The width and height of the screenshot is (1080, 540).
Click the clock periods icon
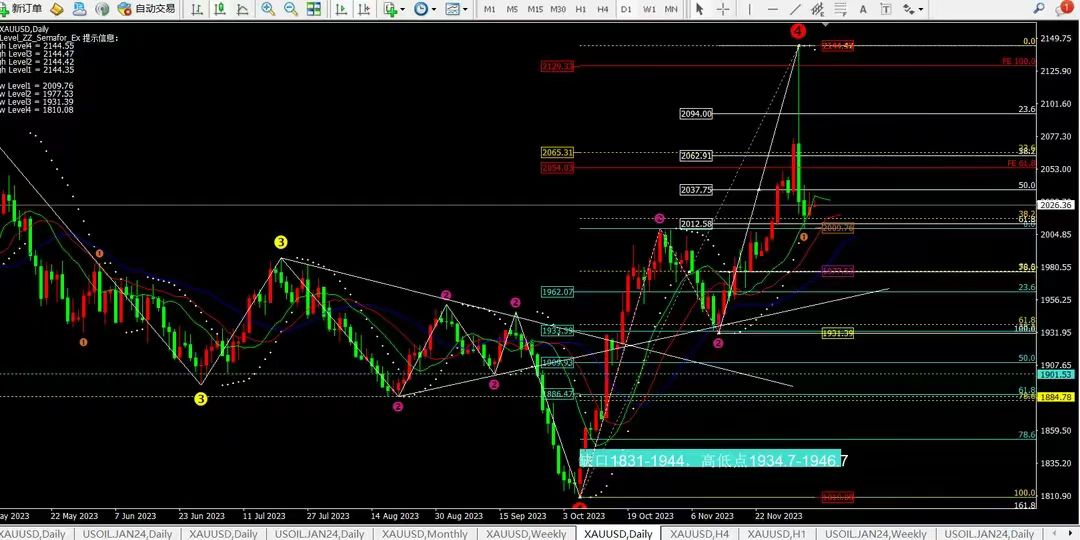click(x=420, y=9)
